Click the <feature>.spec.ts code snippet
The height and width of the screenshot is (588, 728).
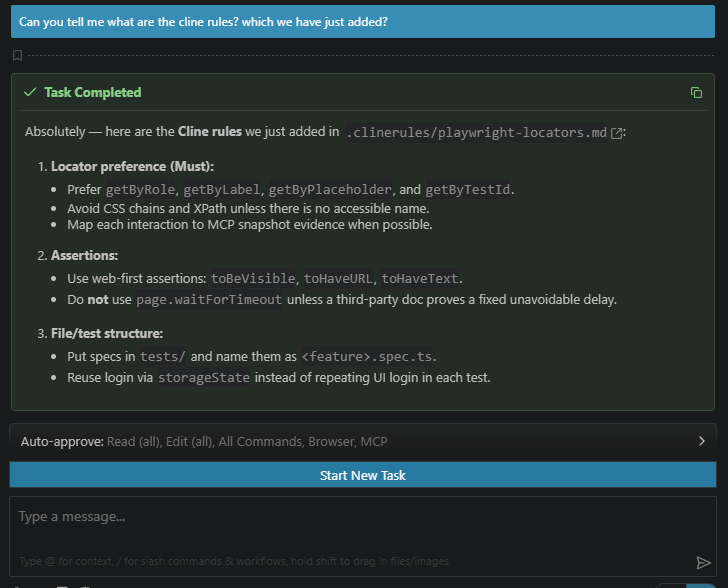[x=367, y=357]
